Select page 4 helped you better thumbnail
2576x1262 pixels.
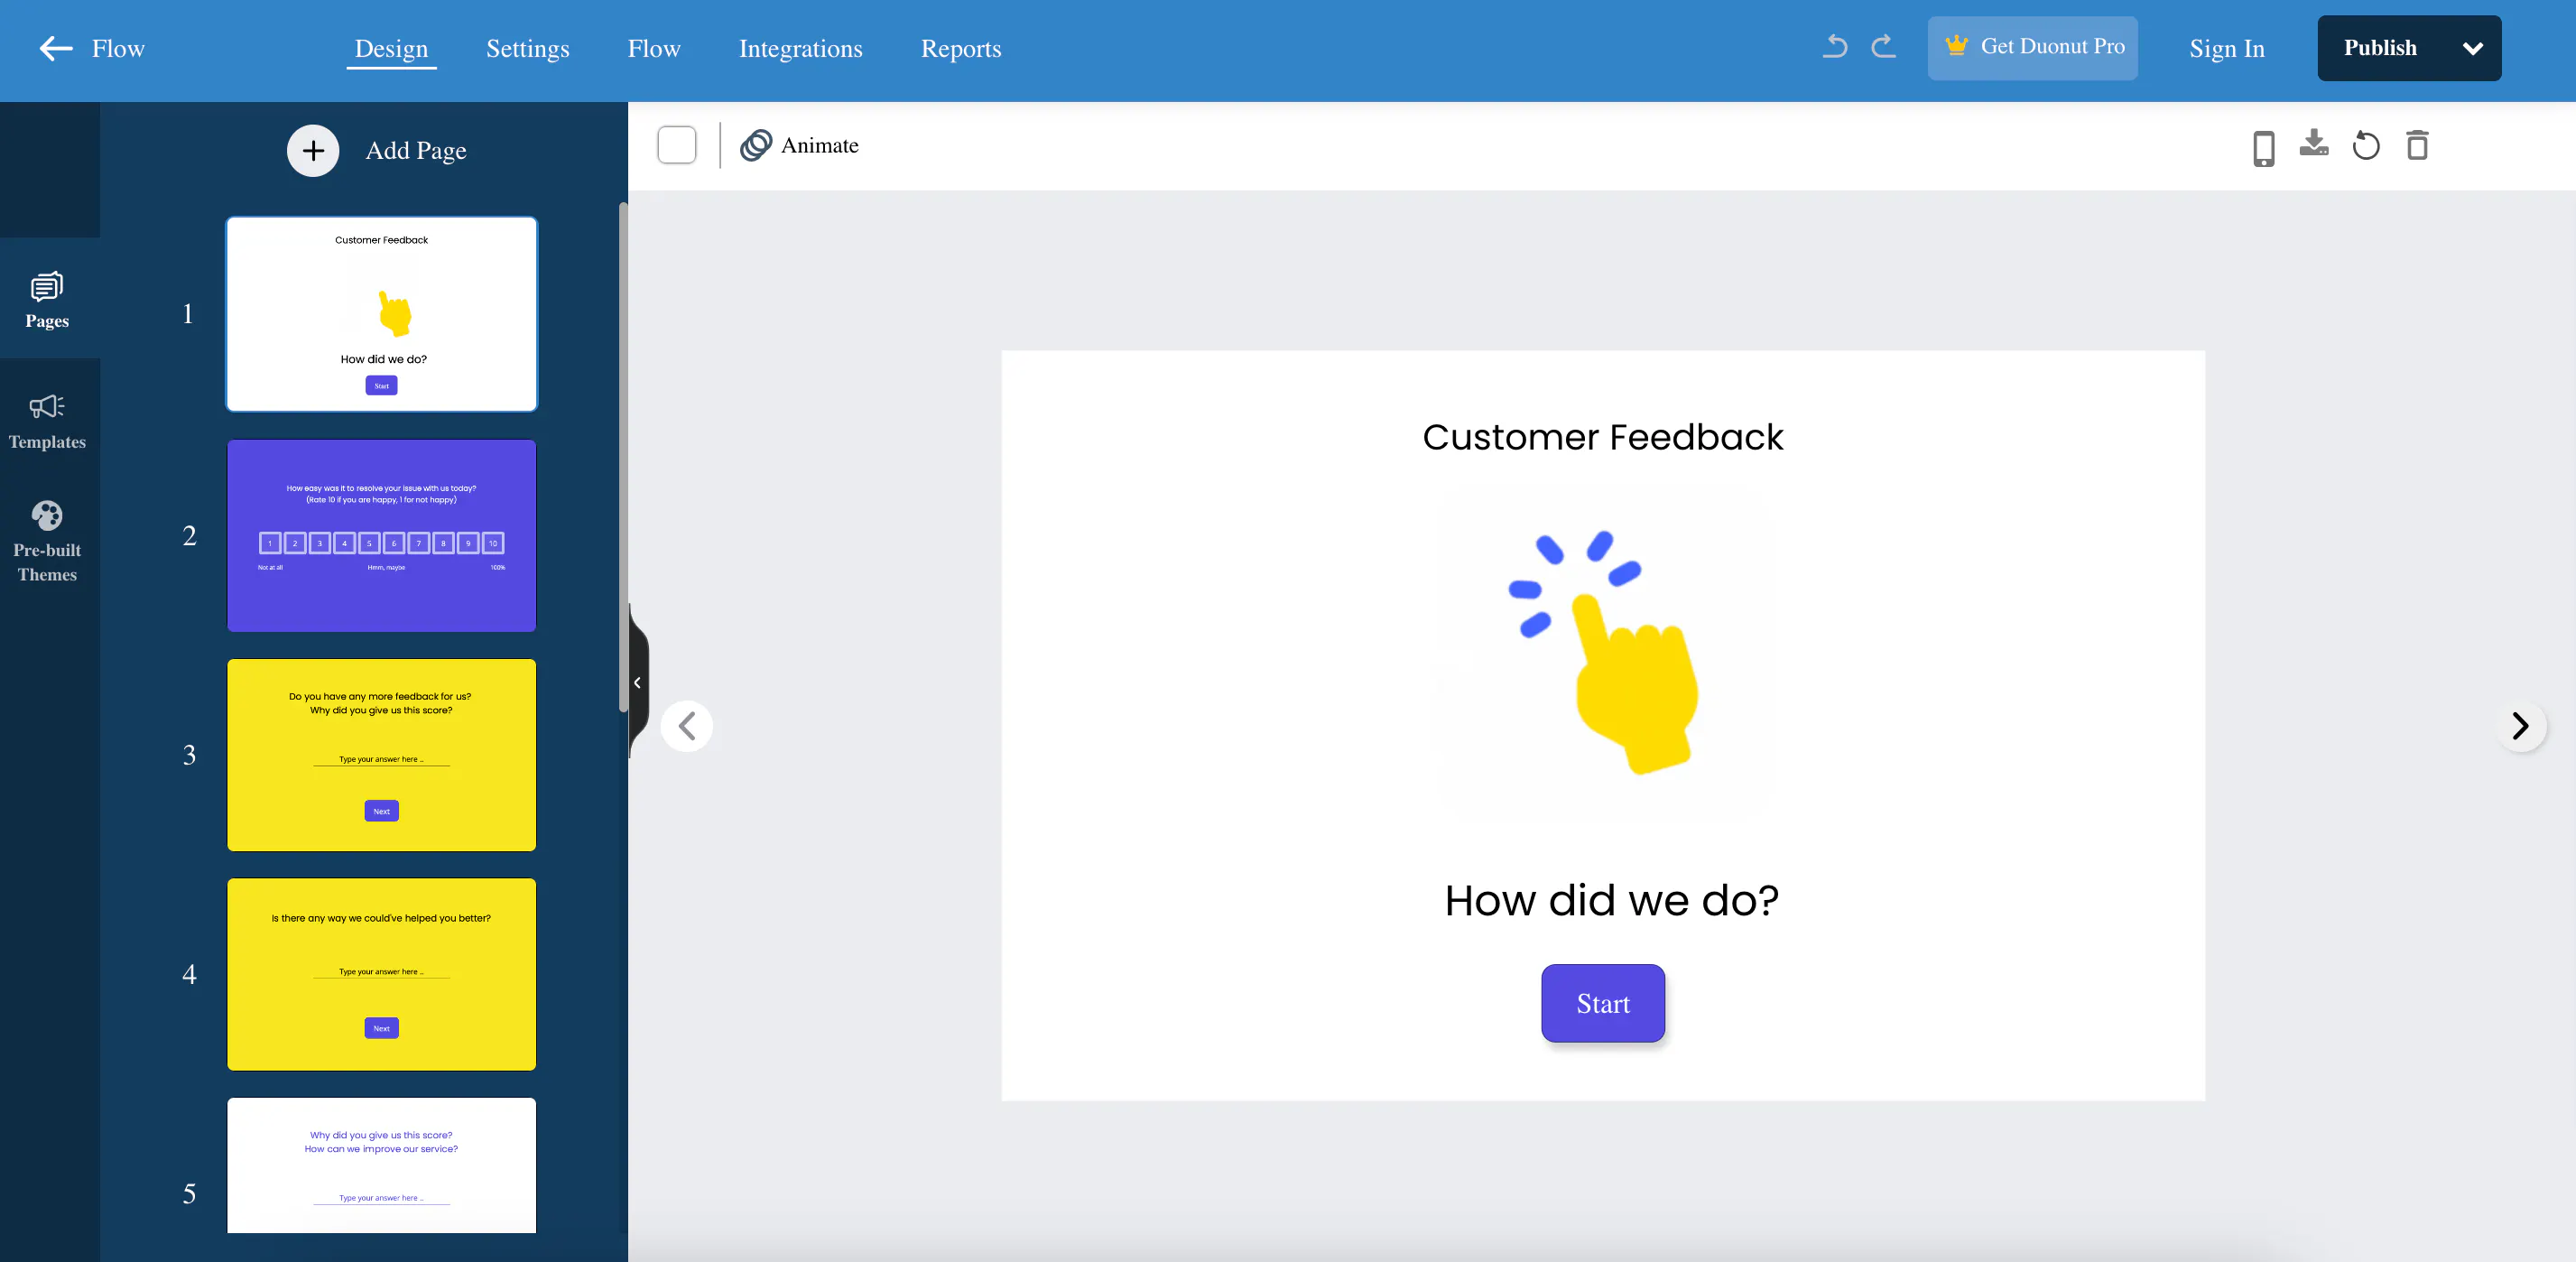(x=381, y=974)
